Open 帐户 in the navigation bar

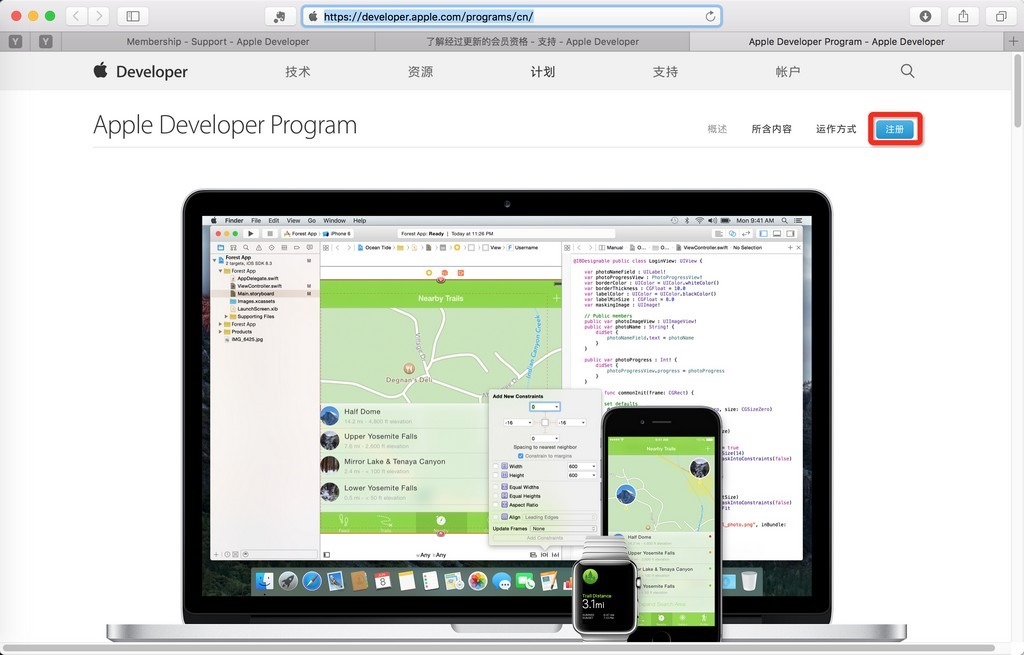pos(788,71)
